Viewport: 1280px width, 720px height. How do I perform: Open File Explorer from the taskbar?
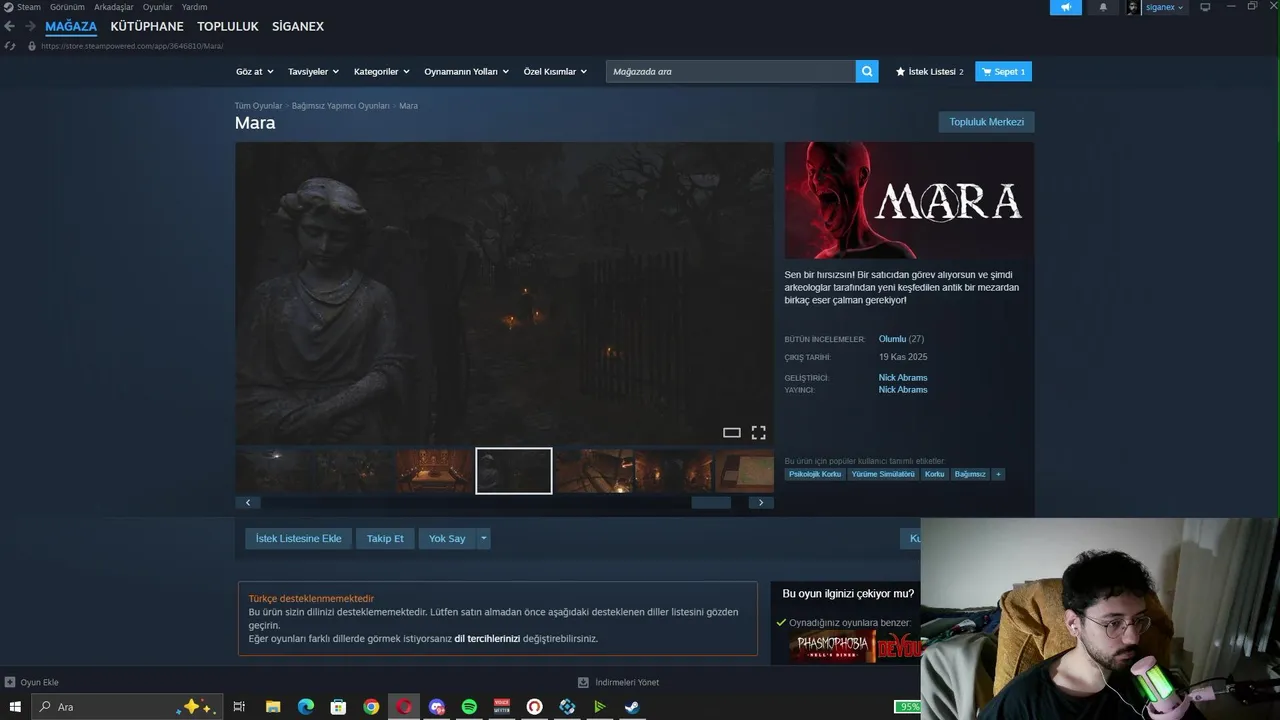coord(272,707)
